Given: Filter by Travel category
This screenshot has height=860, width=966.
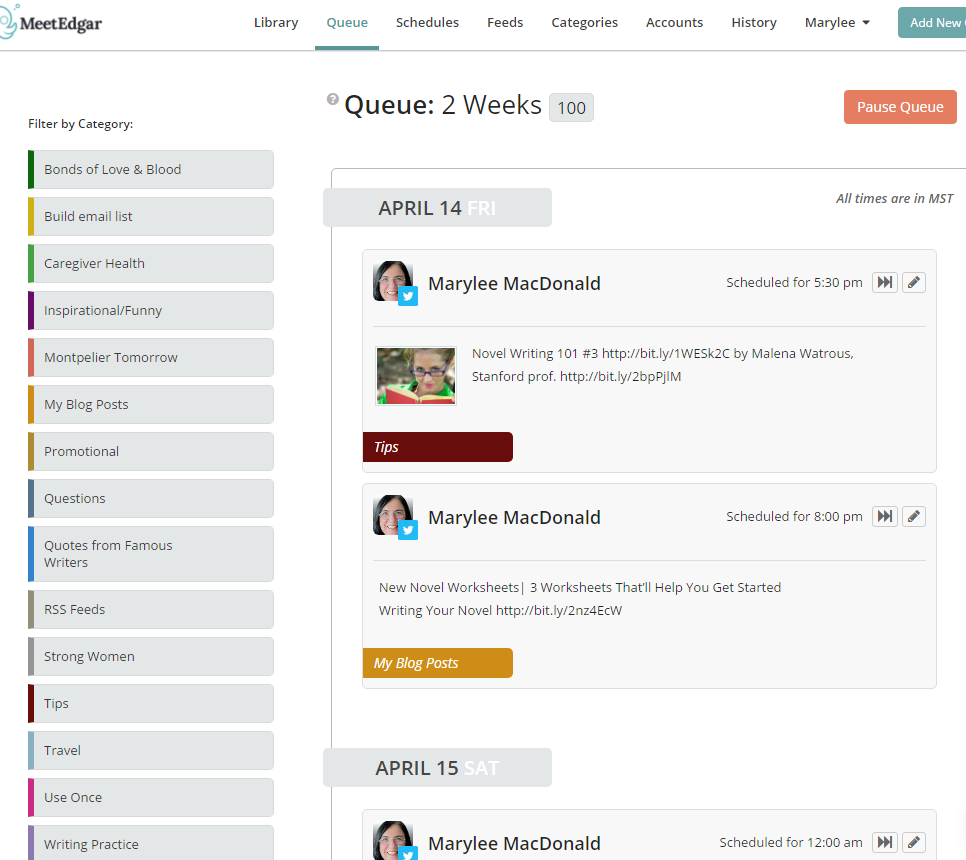Looking at the screenshot, I should [x=151, y=750].
